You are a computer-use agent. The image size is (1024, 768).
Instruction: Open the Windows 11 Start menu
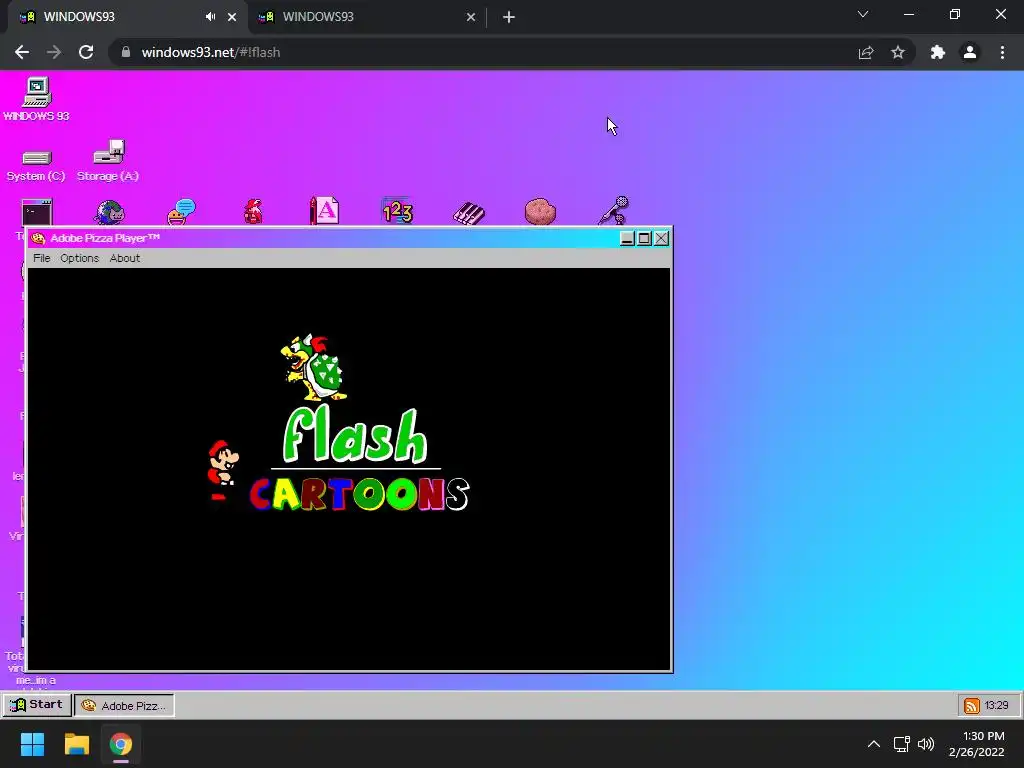coord(32,744)
